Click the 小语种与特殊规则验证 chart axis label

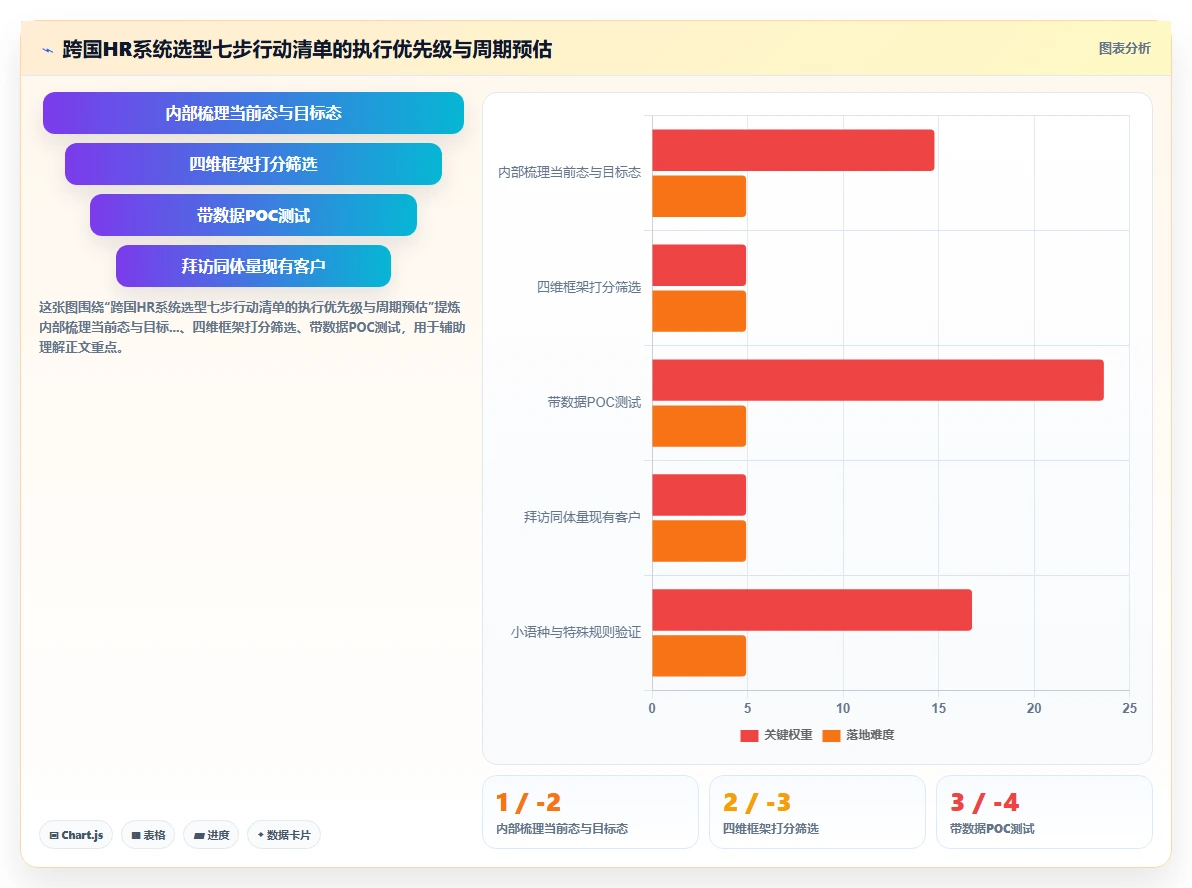575,632
